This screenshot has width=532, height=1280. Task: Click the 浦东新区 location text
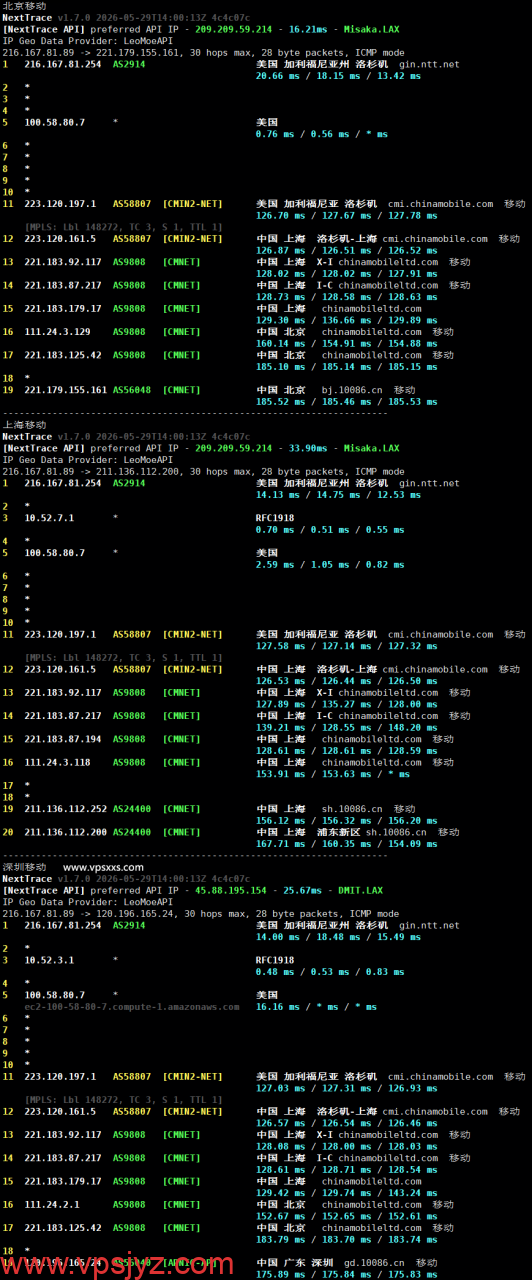339,832
